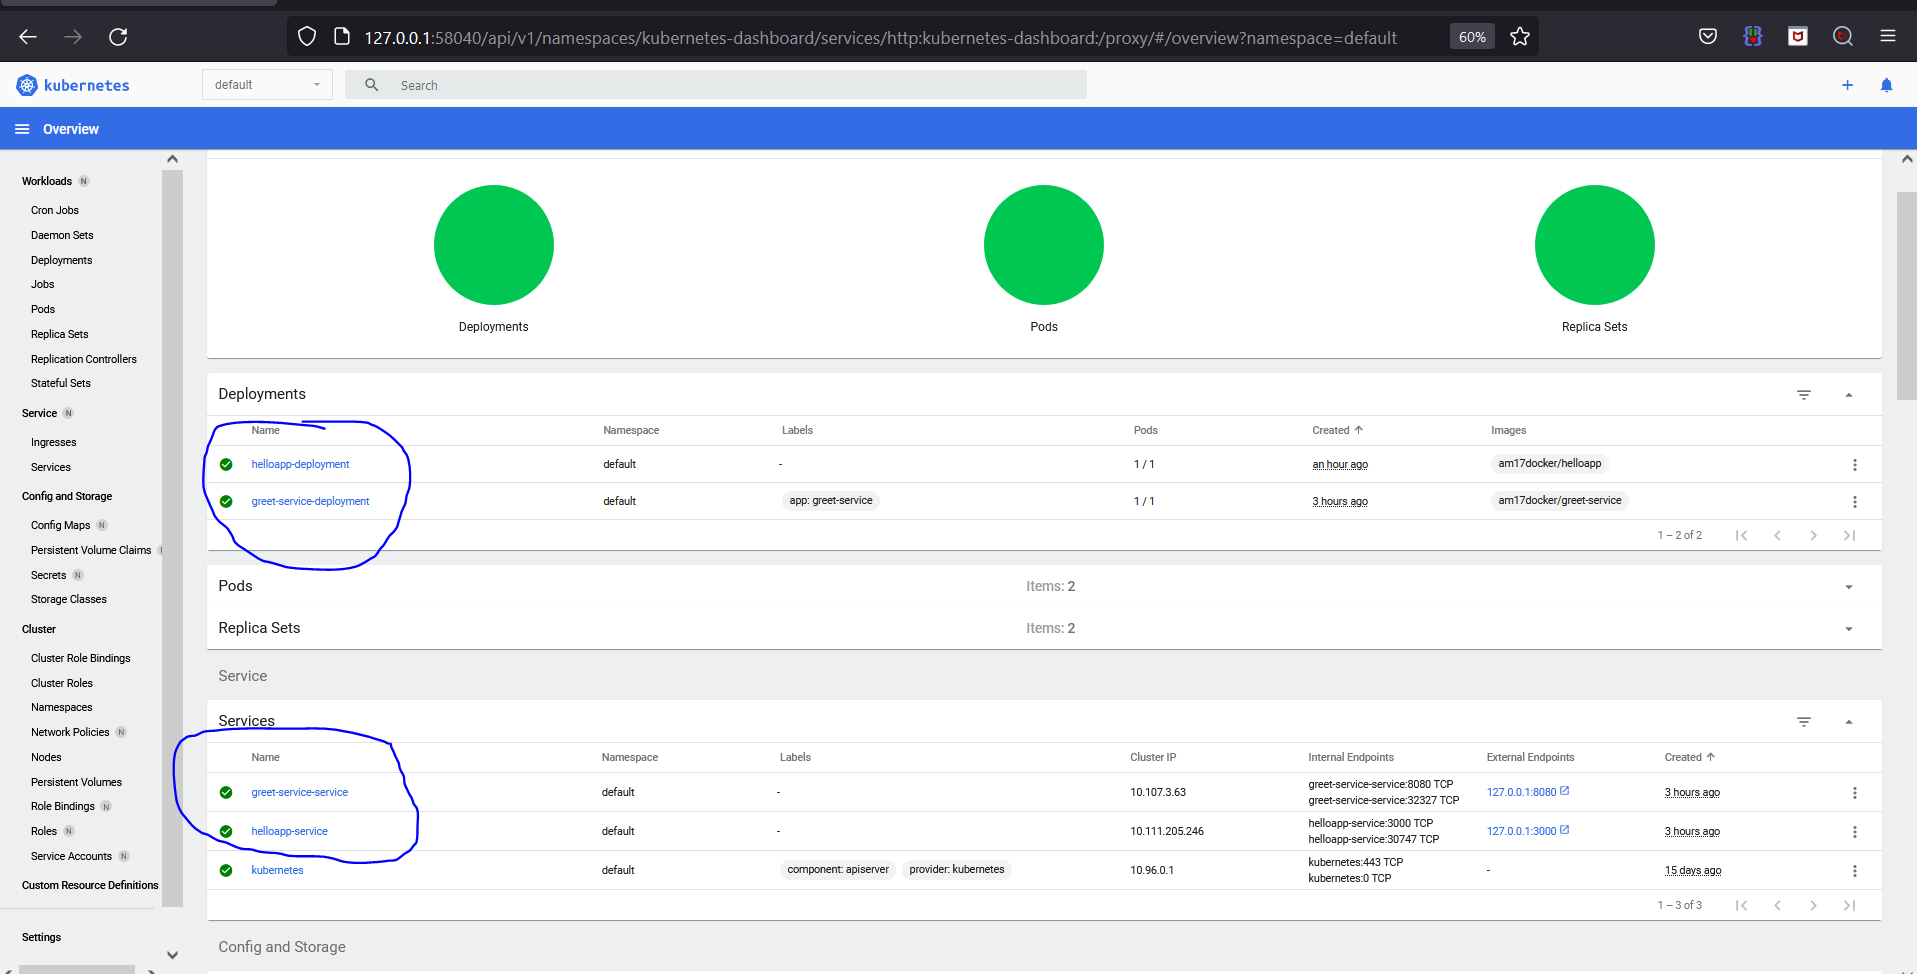Open the greet-service-deployment details link
Image resolution: width=1917 pixels, height=974 pixels.
point(310,501)
